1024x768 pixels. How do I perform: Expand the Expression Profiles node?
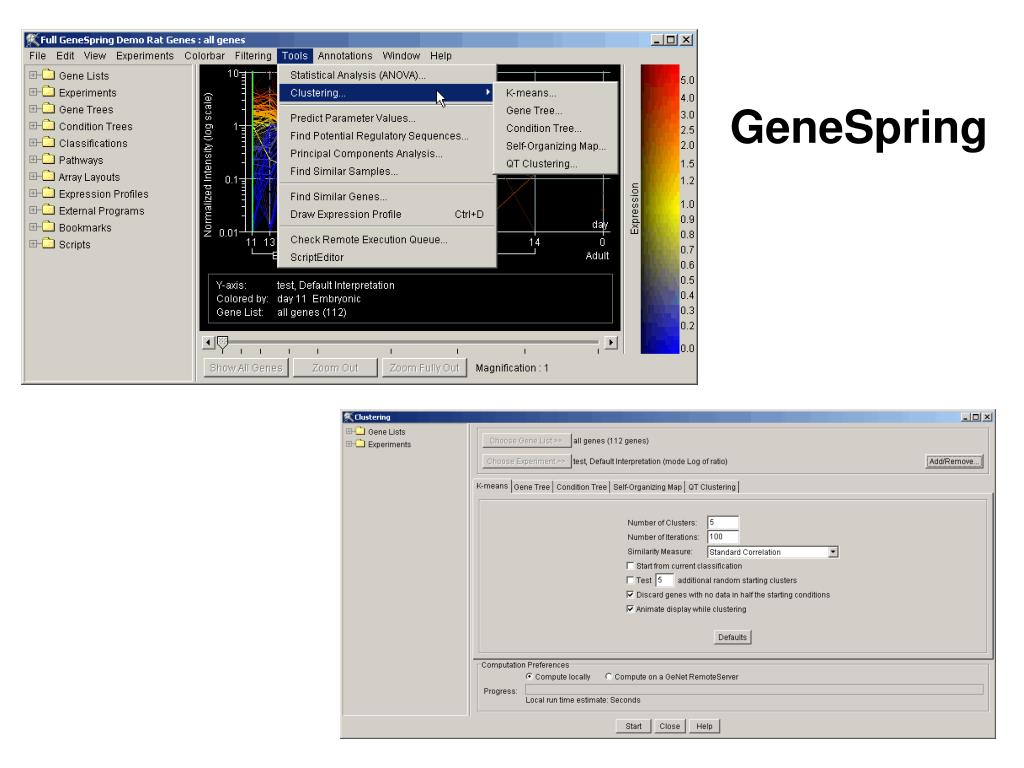click(x=33, y=194)
